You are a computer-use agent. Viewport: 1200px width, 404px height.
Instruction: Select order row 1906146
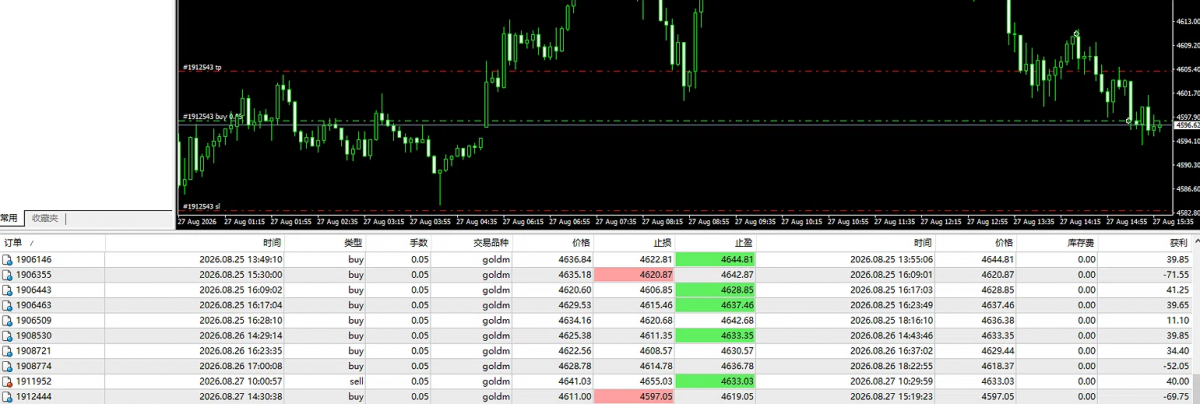[x=598, y=259]
